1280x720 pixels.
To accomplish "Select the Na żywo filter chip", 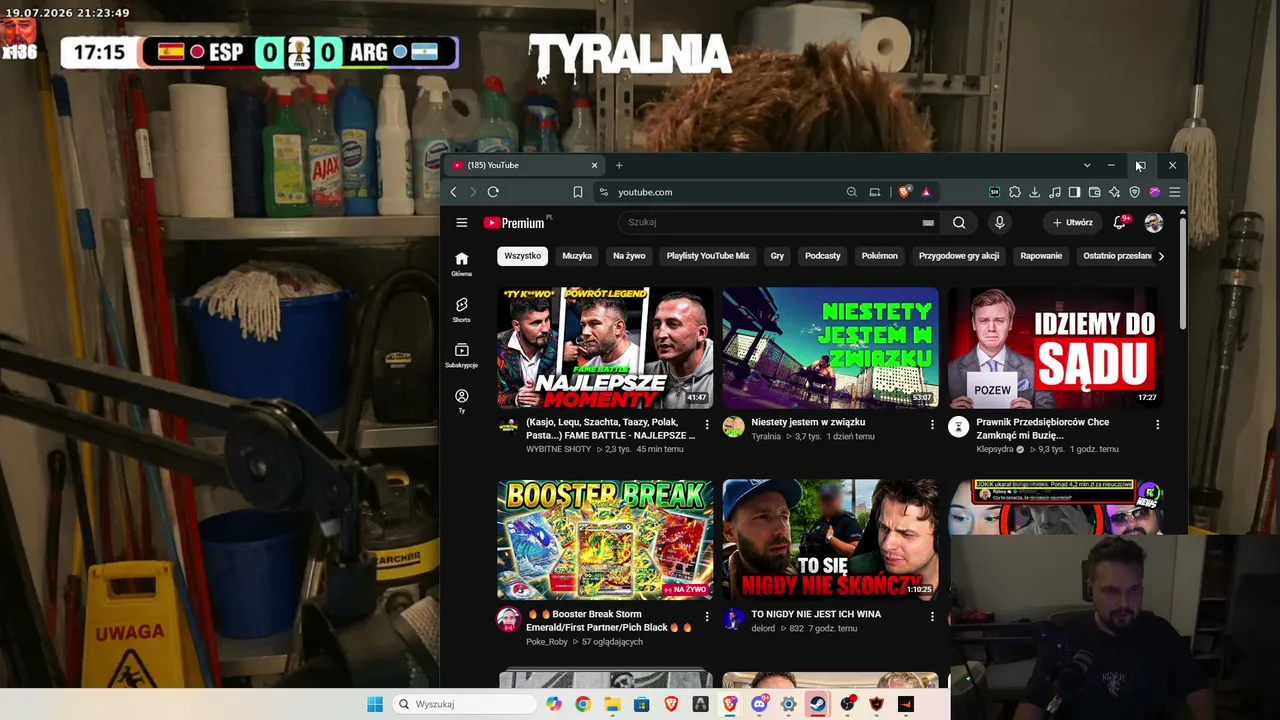I will tap(629, 256).
